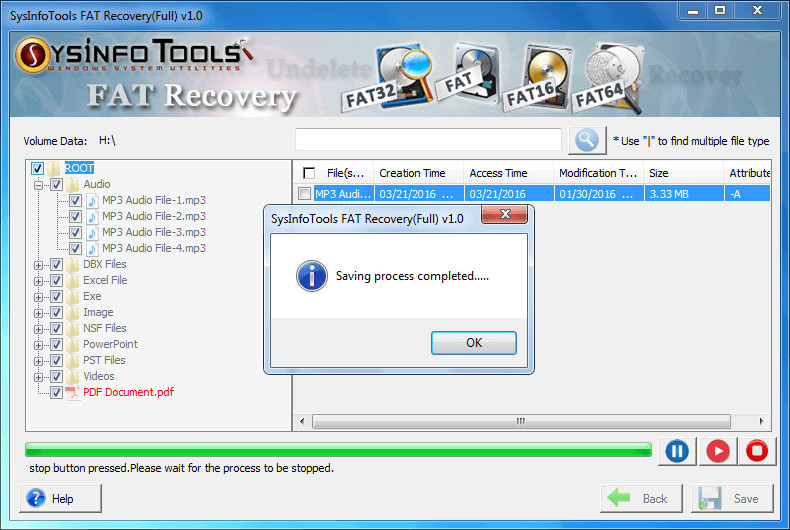Click the file type search input field

tap(428, 140)
